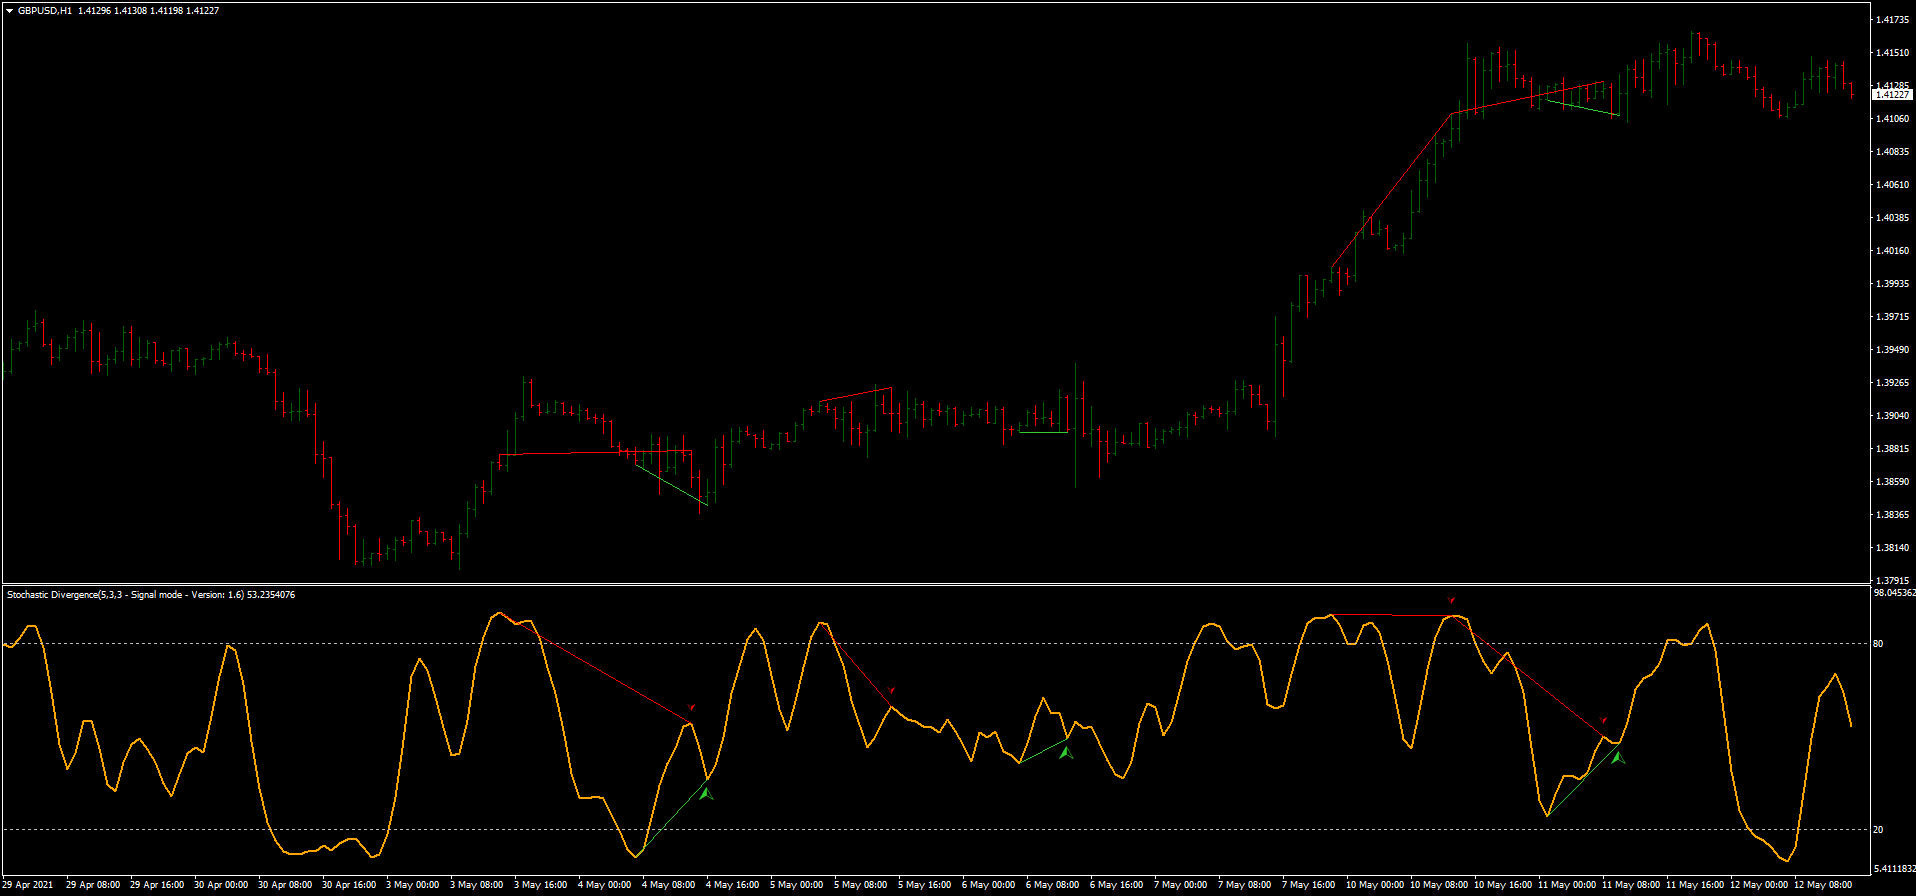Click the 1.38140 price on the price axis
Image resolution: width=1916 pixels, height=896 pixels.
point(1891,548)
